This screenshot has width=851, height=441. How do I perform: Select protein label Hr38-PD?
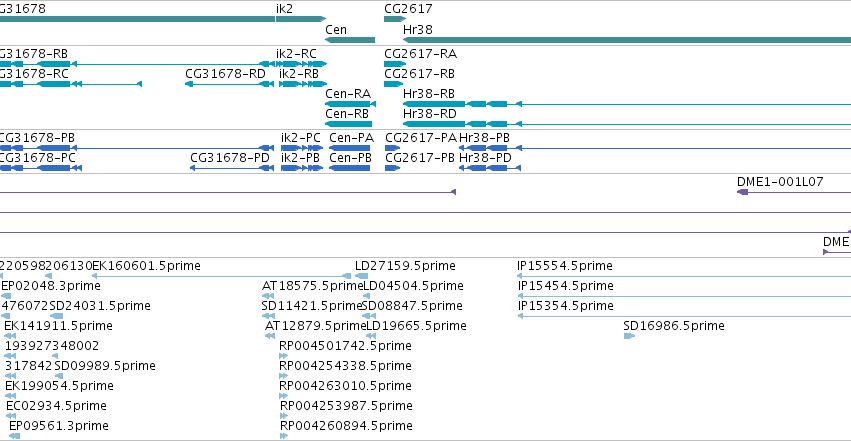coord(485,158)
